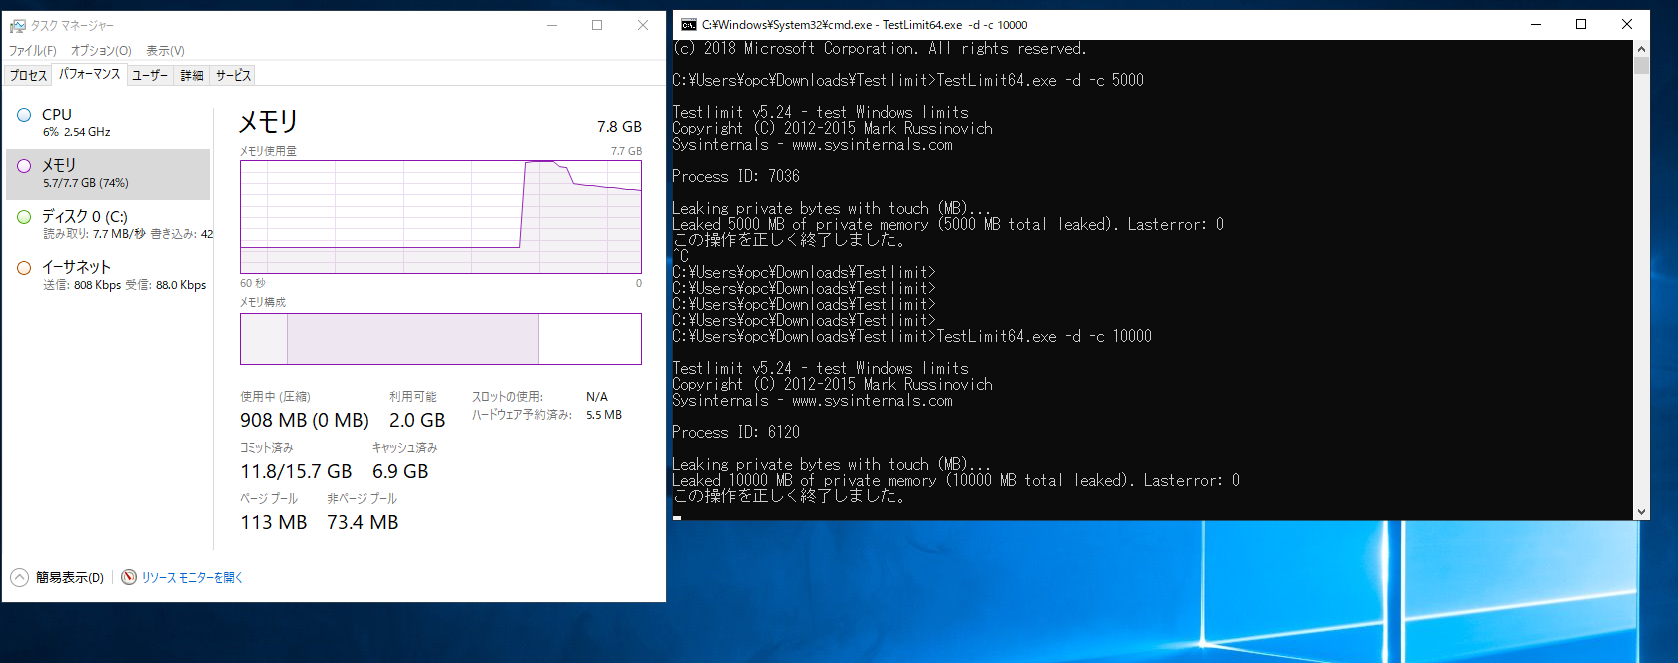Click the メモリ構成 composition bar
Image resolution: width=1678 pixels, height=663 pixels.
click(441, 339)
